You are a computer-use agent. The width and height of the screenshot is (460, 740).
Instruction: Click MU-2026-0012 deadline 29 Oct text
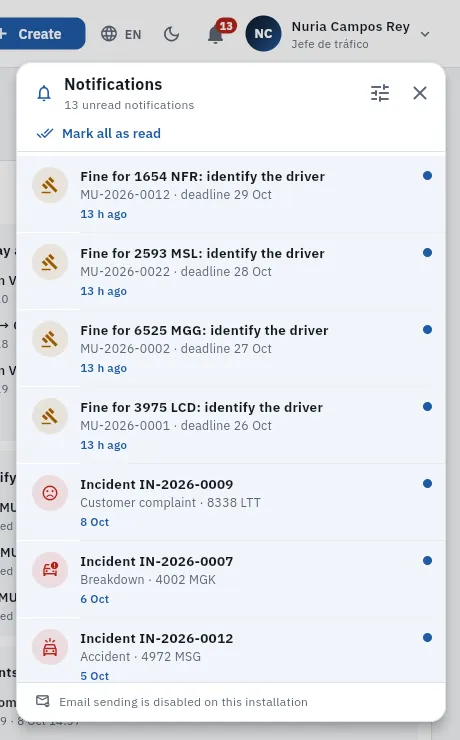176,194
